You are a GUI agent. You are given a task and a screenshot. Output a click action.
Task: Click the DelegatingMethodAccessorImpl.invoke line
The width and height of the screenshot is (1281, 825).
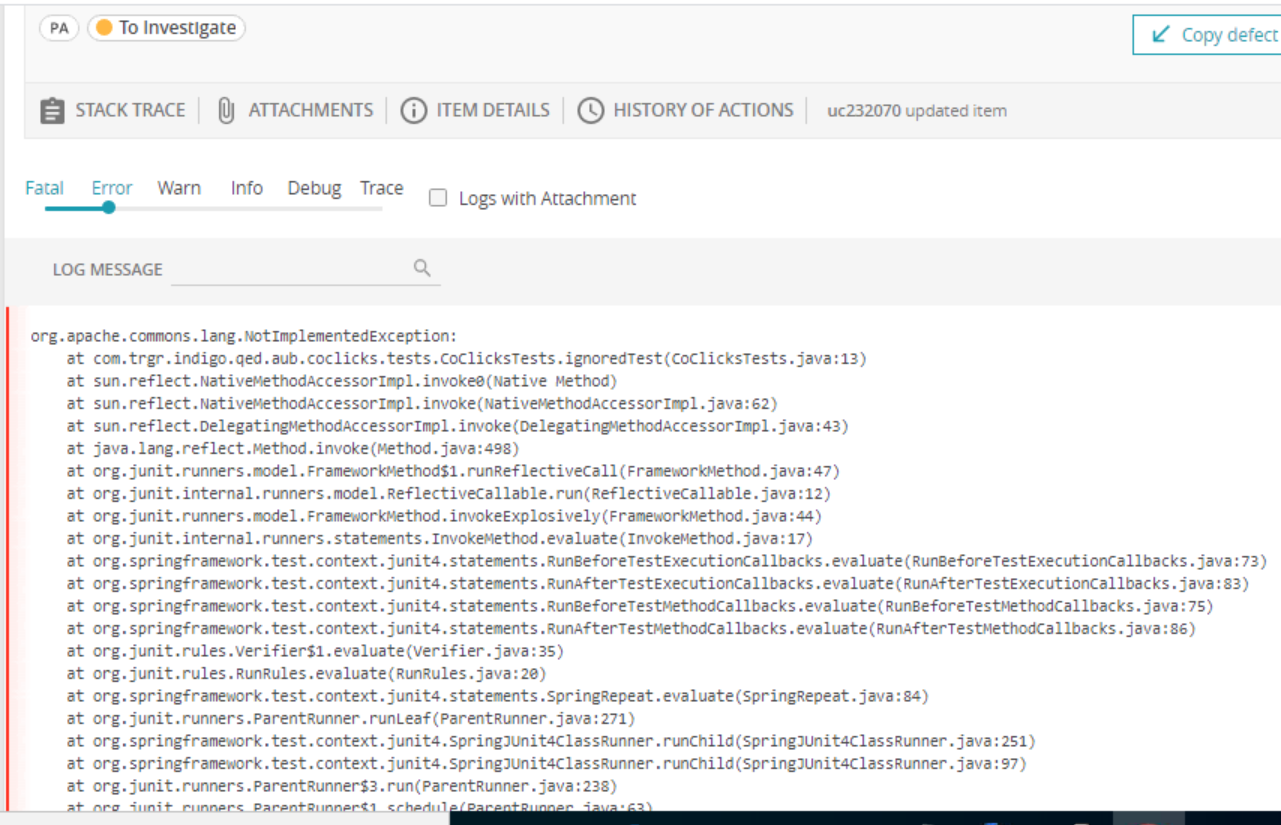457,426
